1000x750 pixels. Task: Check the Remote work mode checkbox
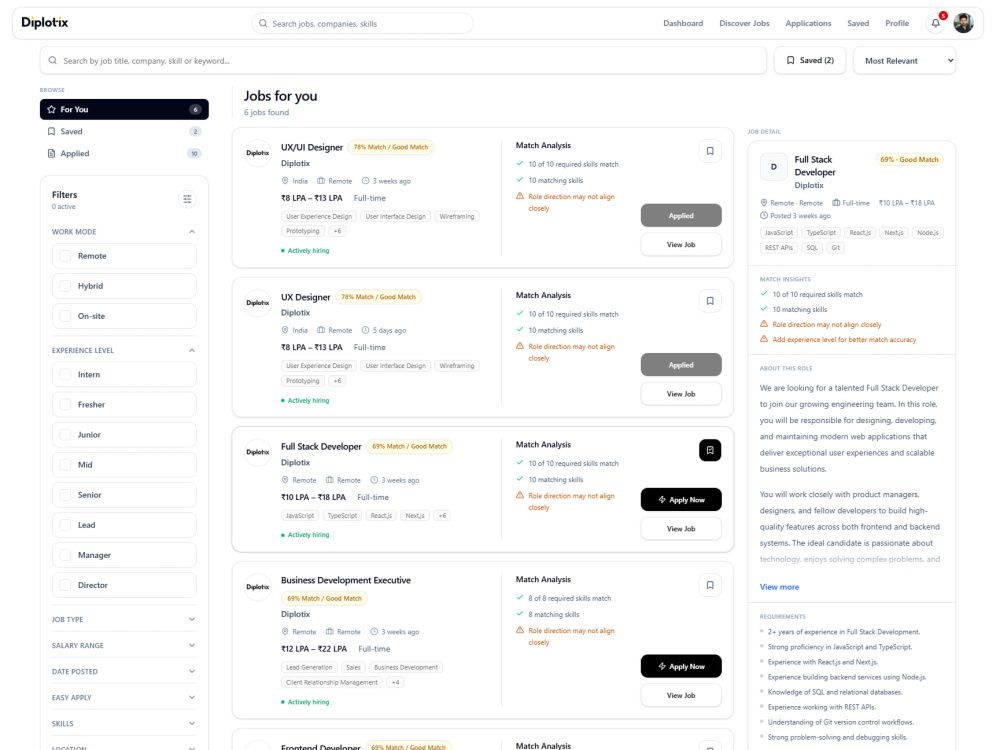coord(65,256)
